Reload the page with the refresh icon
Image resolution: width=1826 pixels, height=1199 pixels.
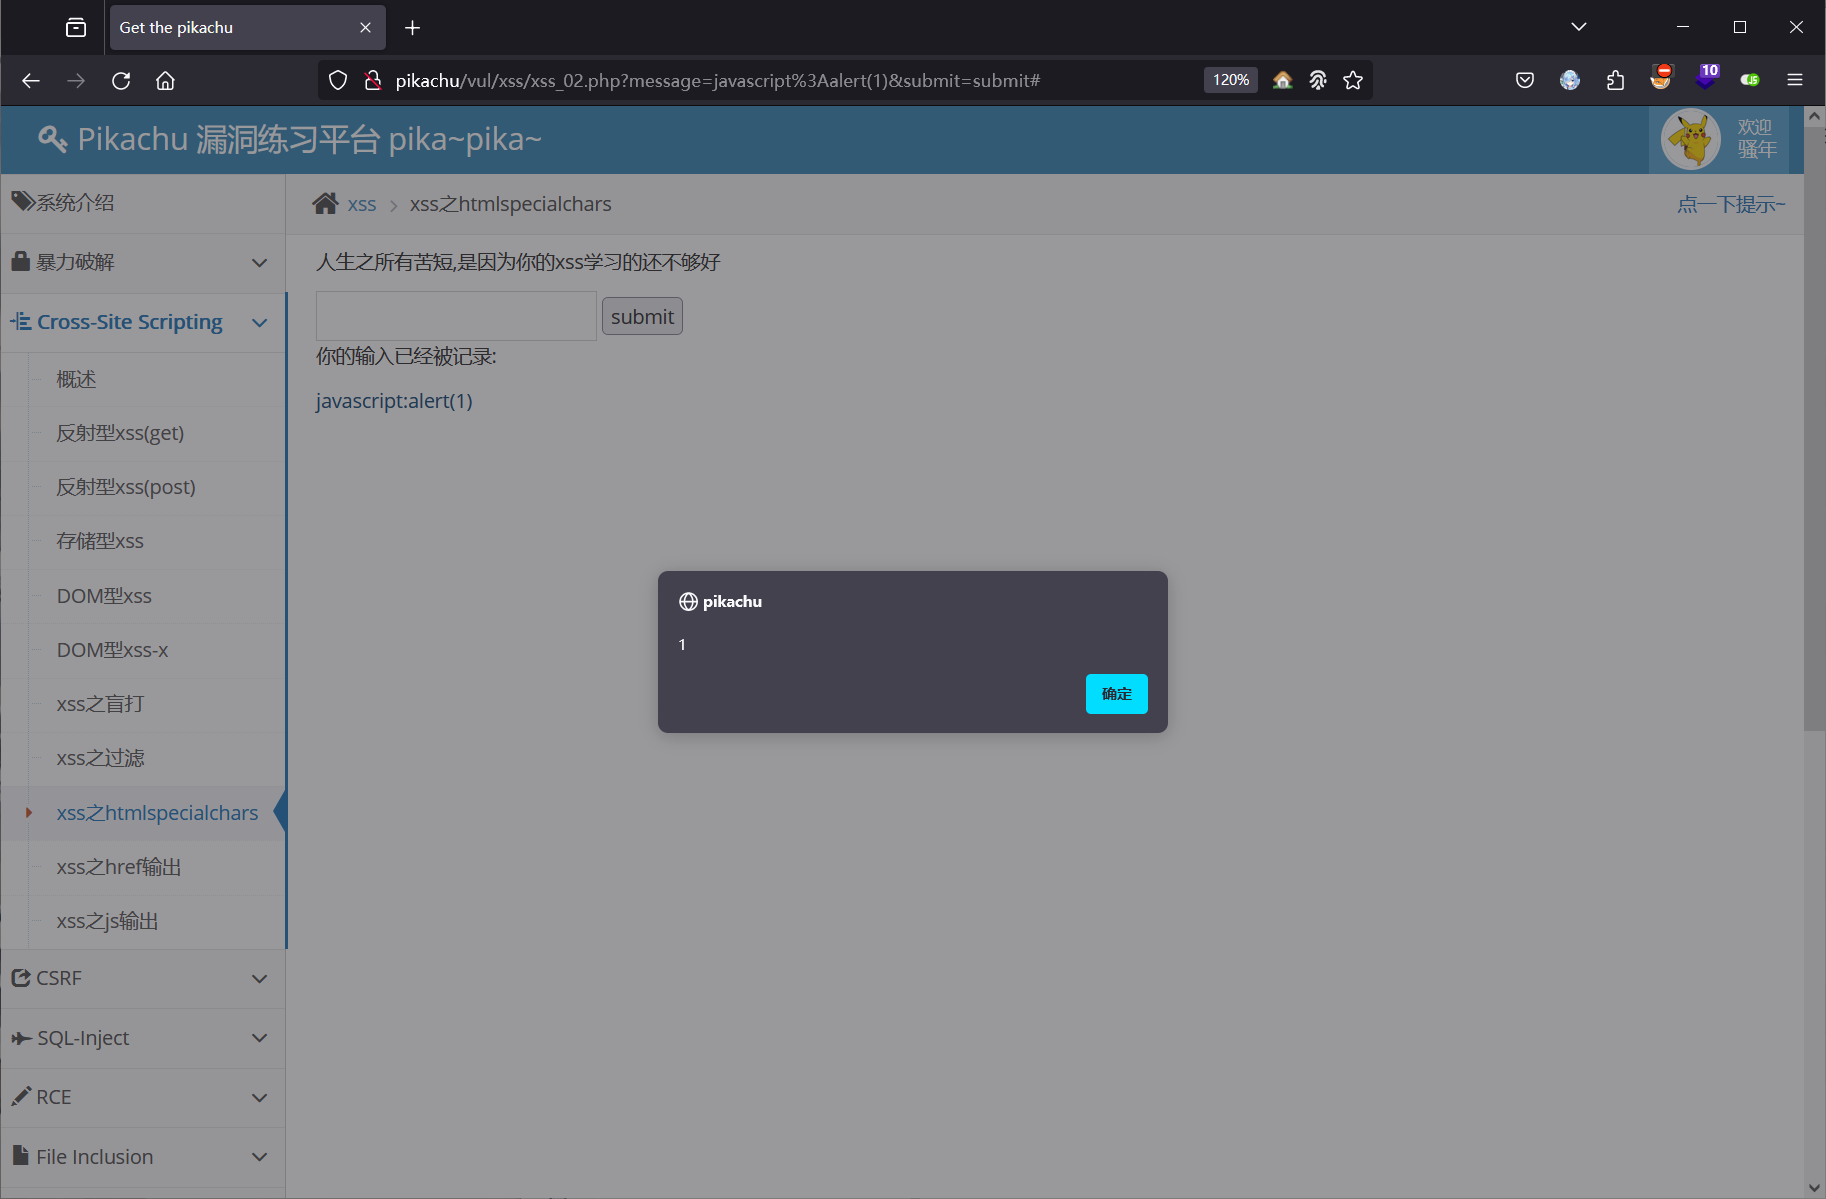pos(121,80)
